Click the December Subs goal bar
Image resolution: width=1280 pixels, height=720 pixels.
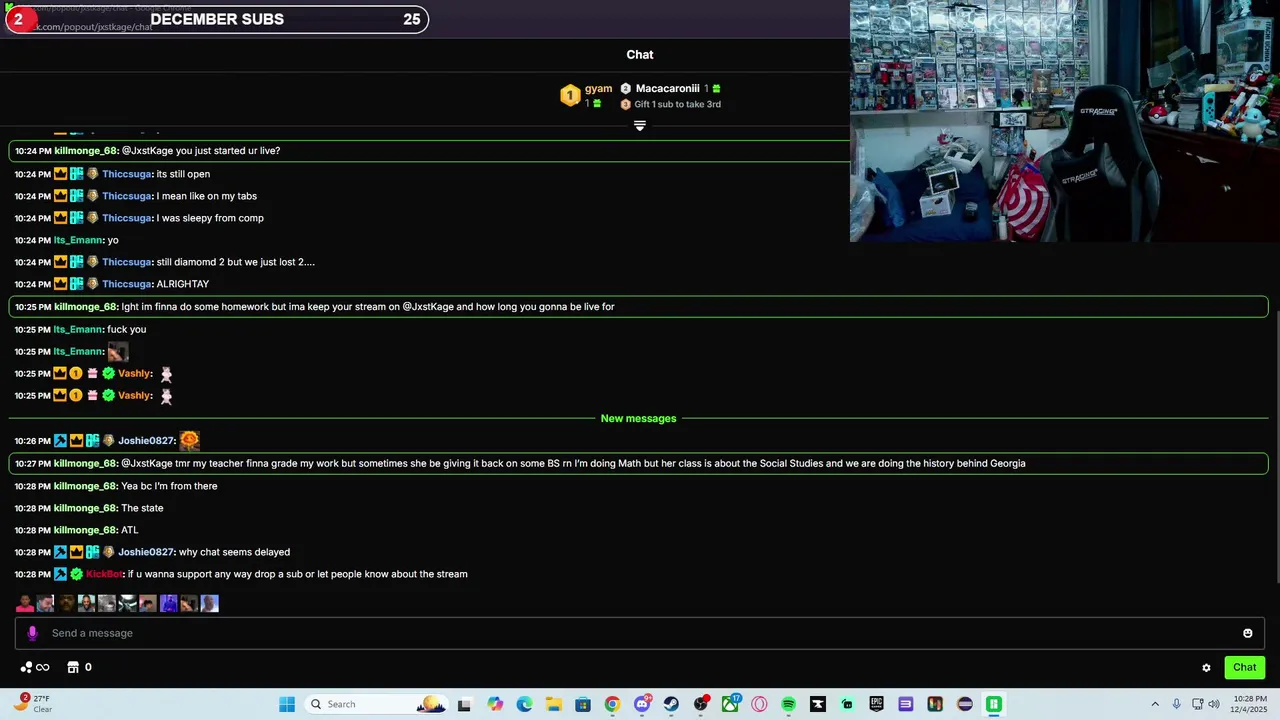click(x=215, y=19)
